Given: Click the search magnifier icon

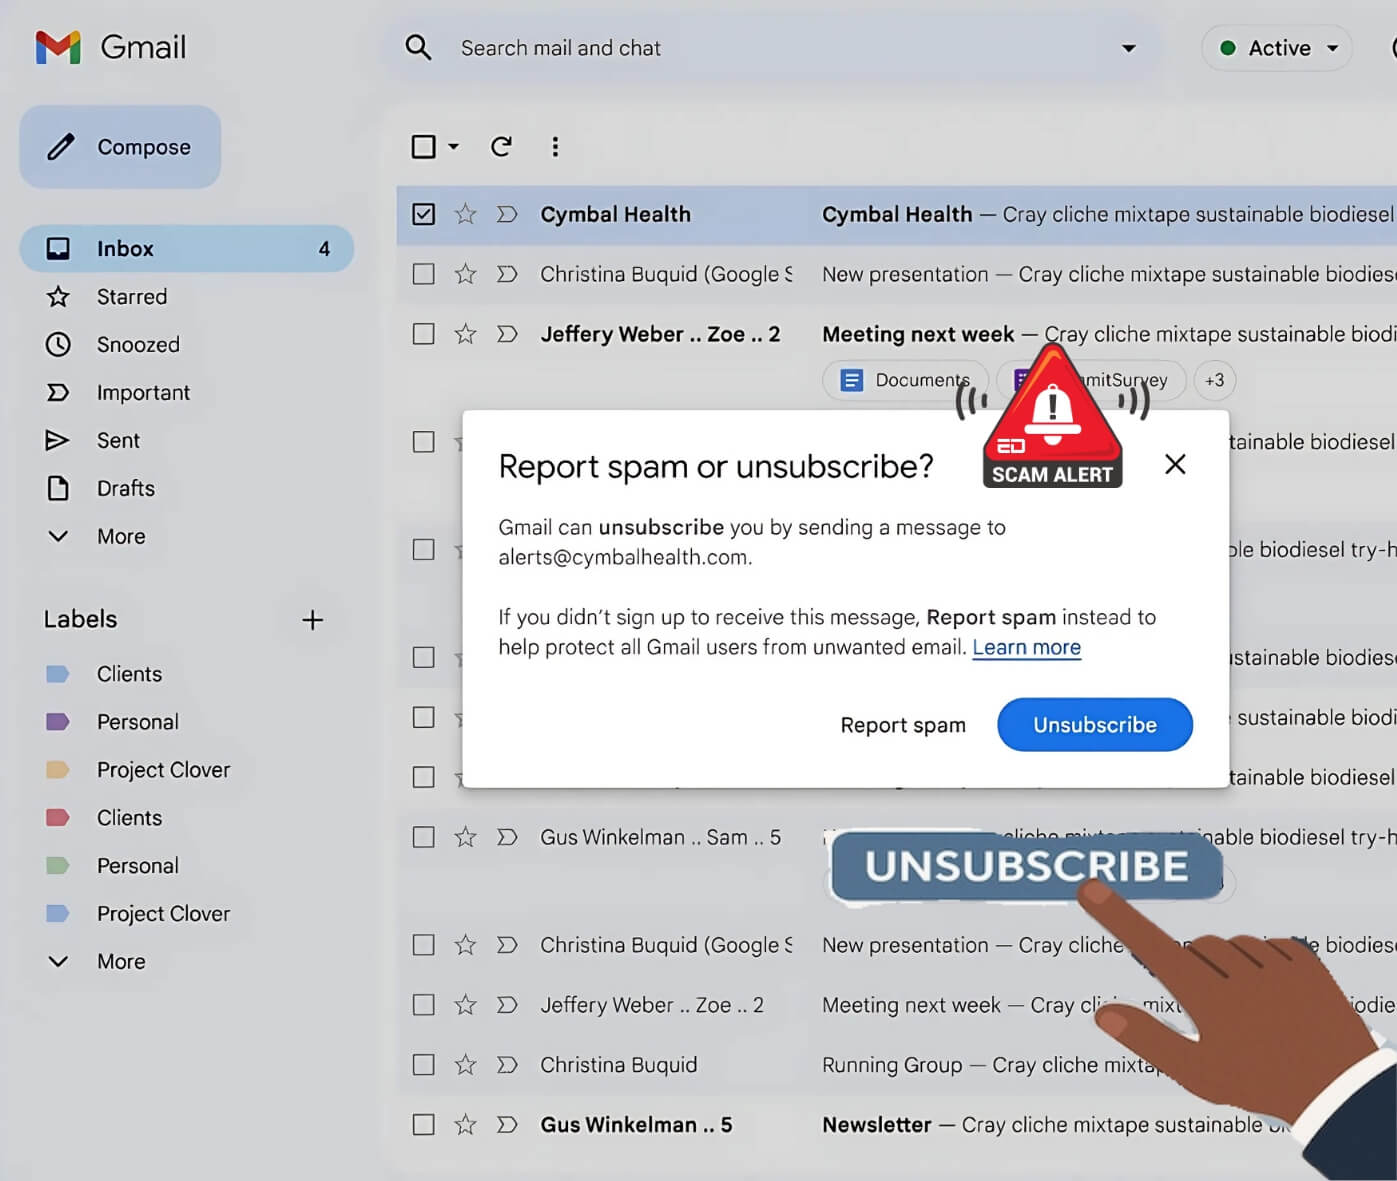Looking at the screenshot, I should [x=418, y=48].
